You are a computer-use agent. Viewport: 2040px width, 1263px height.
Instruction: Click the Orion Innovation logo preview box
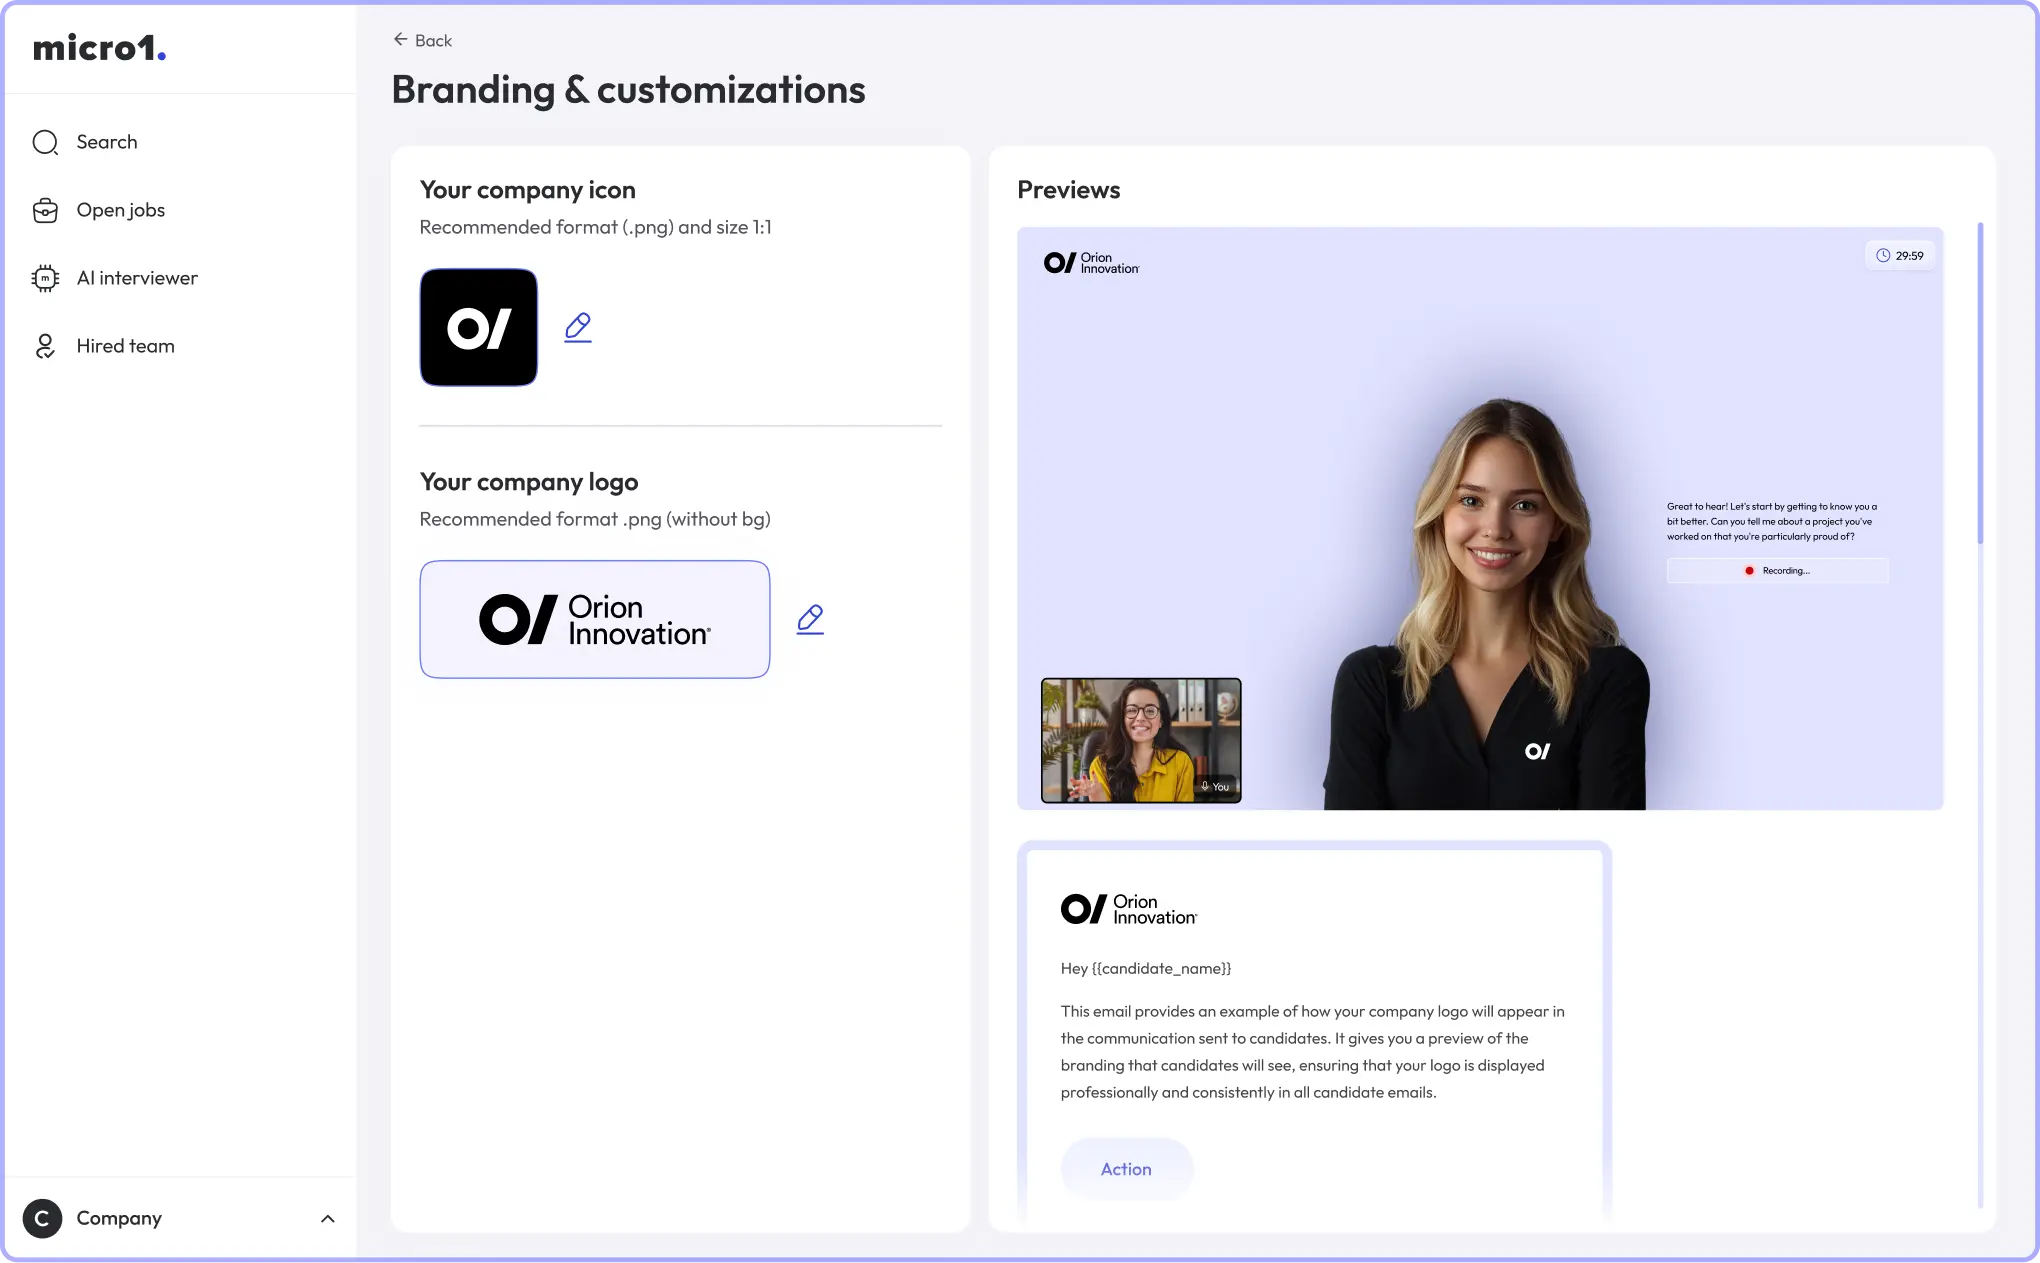595,619
